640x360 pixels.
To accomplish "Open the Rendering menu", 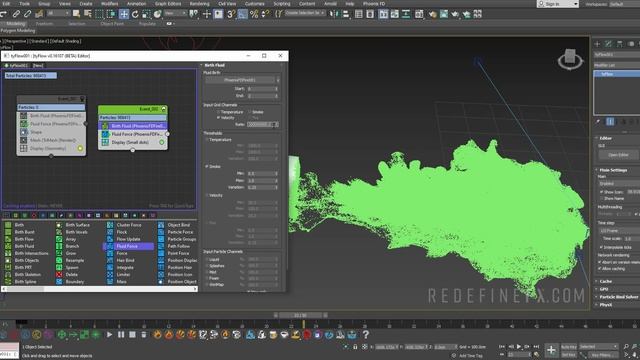I will click(199, 3).
